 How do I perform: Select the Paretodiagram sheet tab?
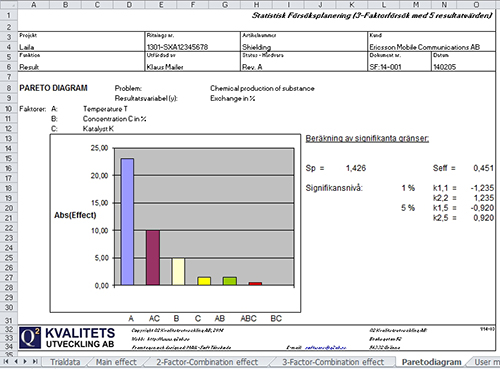point(431,362)
